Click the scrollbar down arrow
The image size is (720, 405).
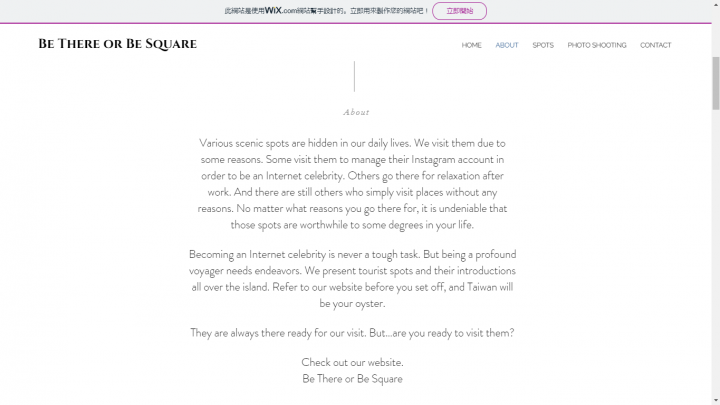coord(716,401)
